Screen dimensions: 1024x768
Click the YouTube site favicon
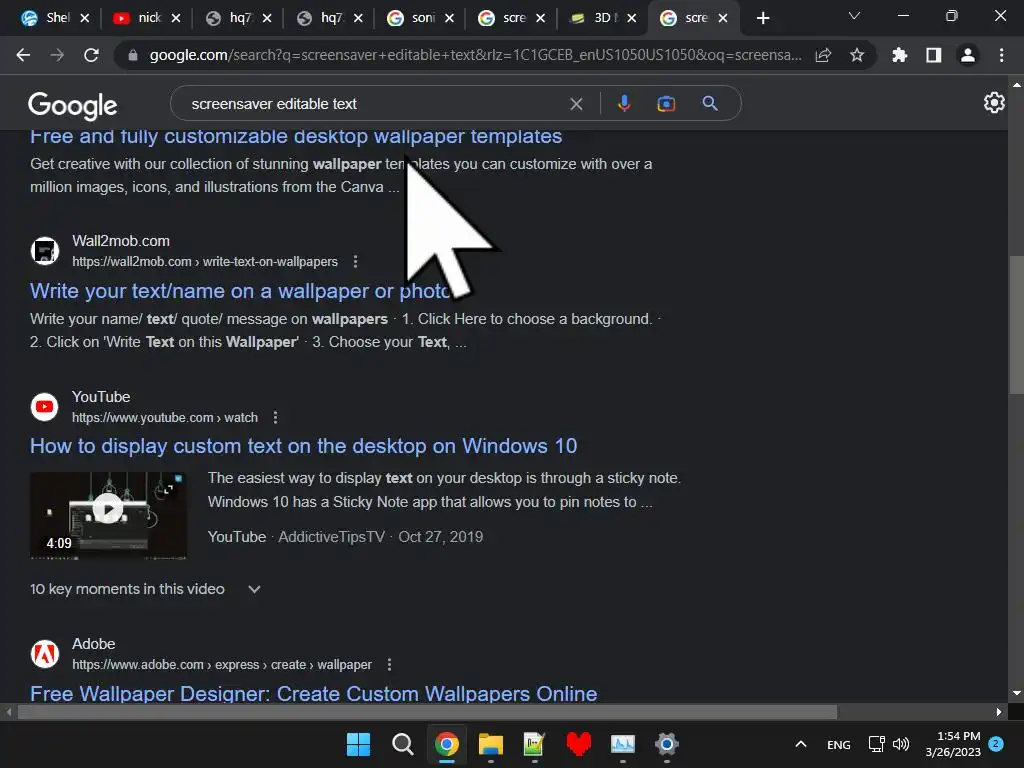tap(44, 407)
